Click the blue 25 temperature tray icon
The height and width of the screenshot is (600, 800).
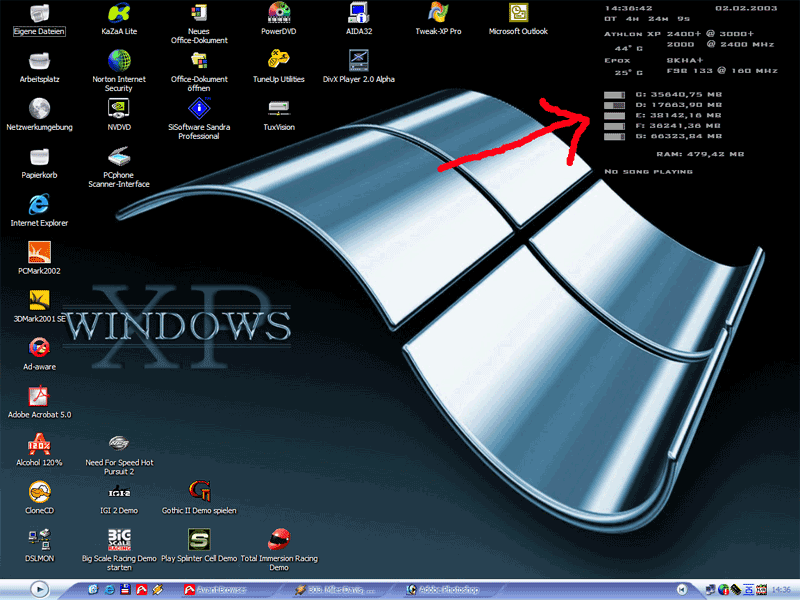coord(748,590)
